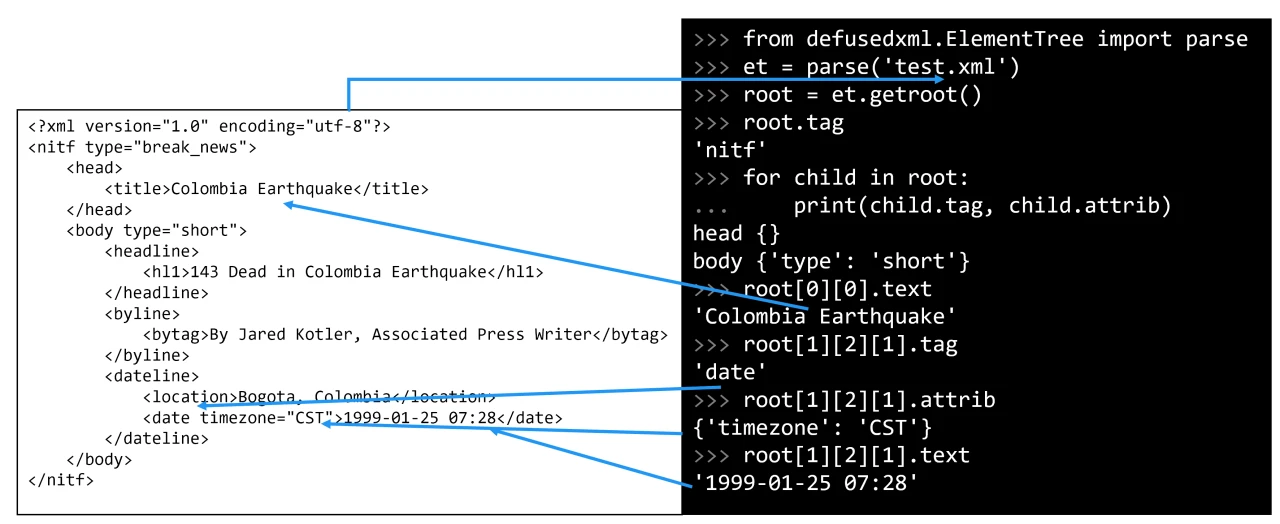
Task: Click the print(child.tag, child.attrib) line
Action: [x=981, y=206]
